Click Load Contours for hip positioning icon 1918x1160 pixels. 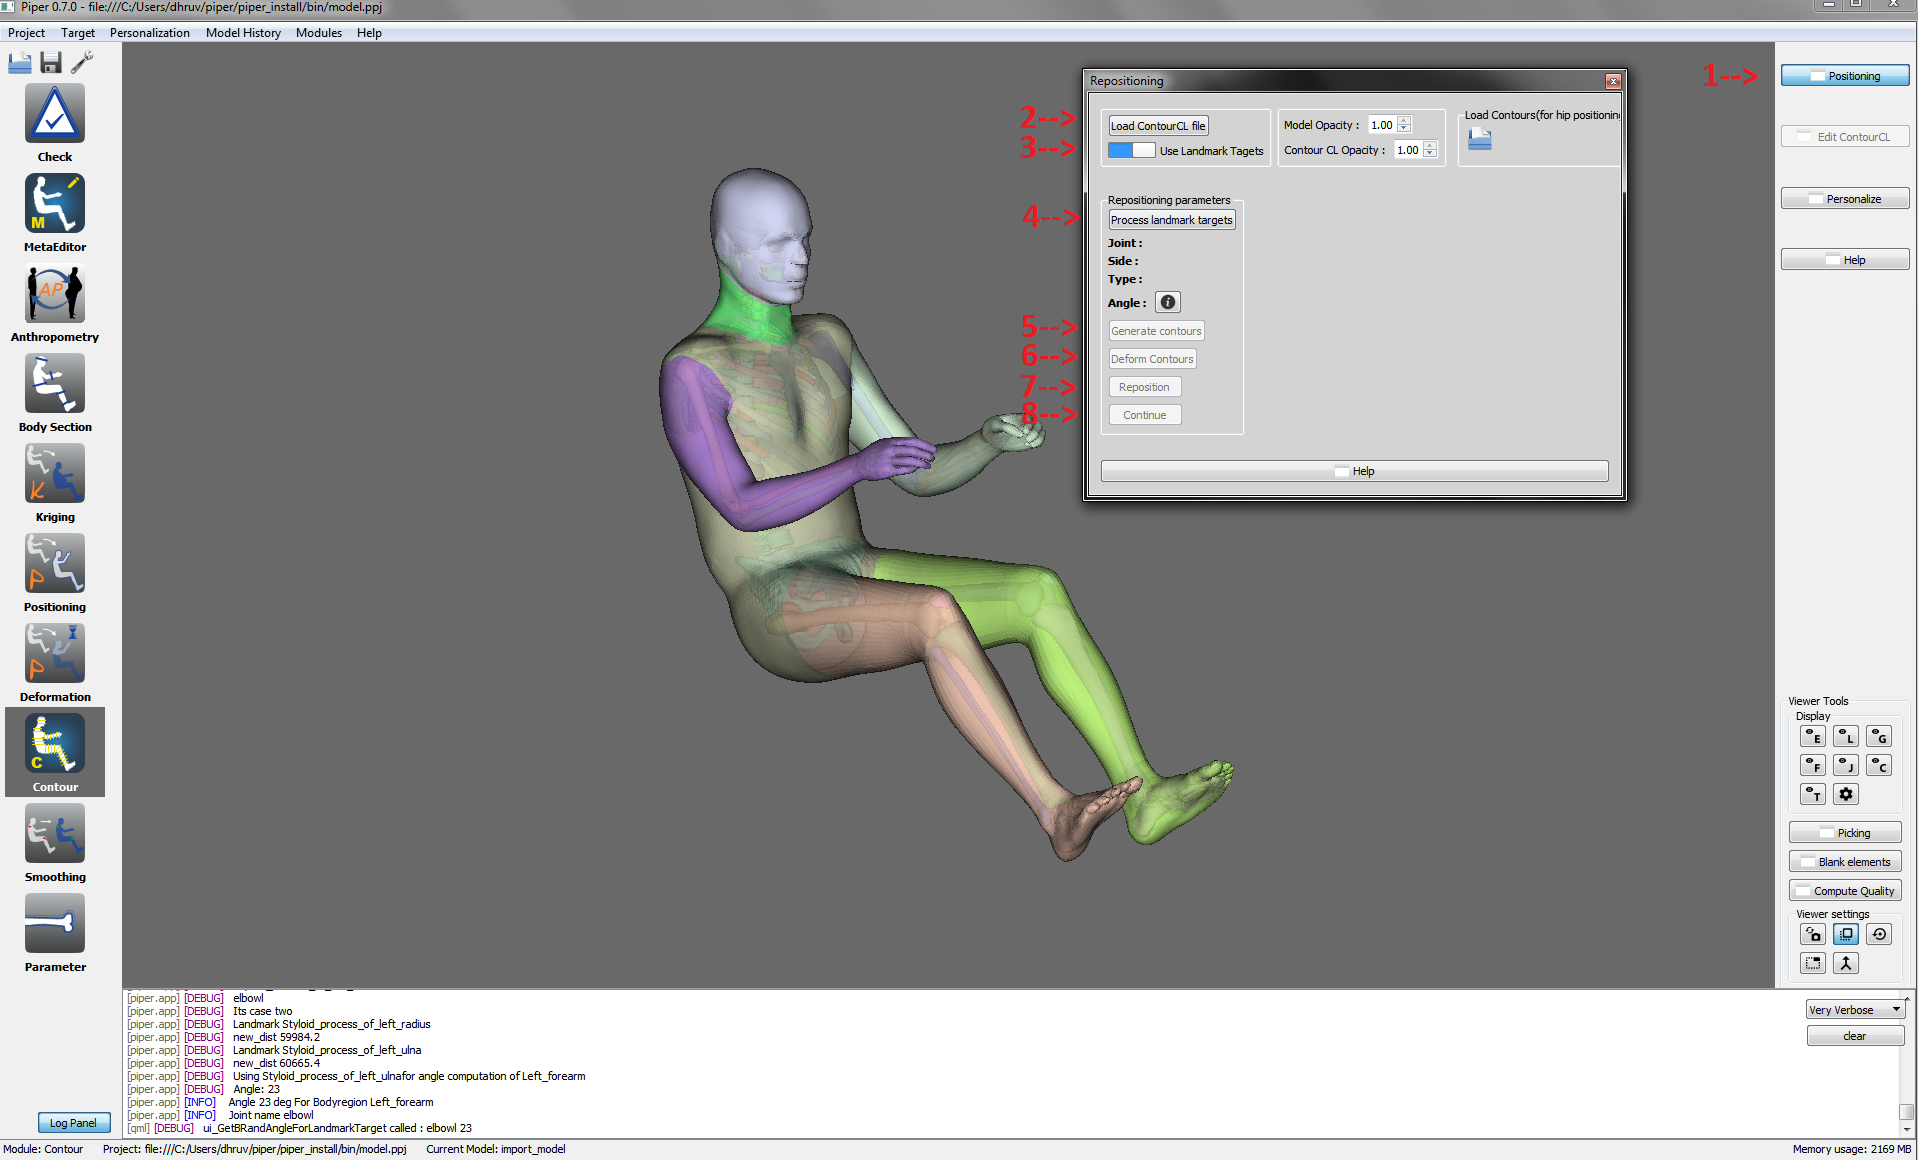point(1480,140)
